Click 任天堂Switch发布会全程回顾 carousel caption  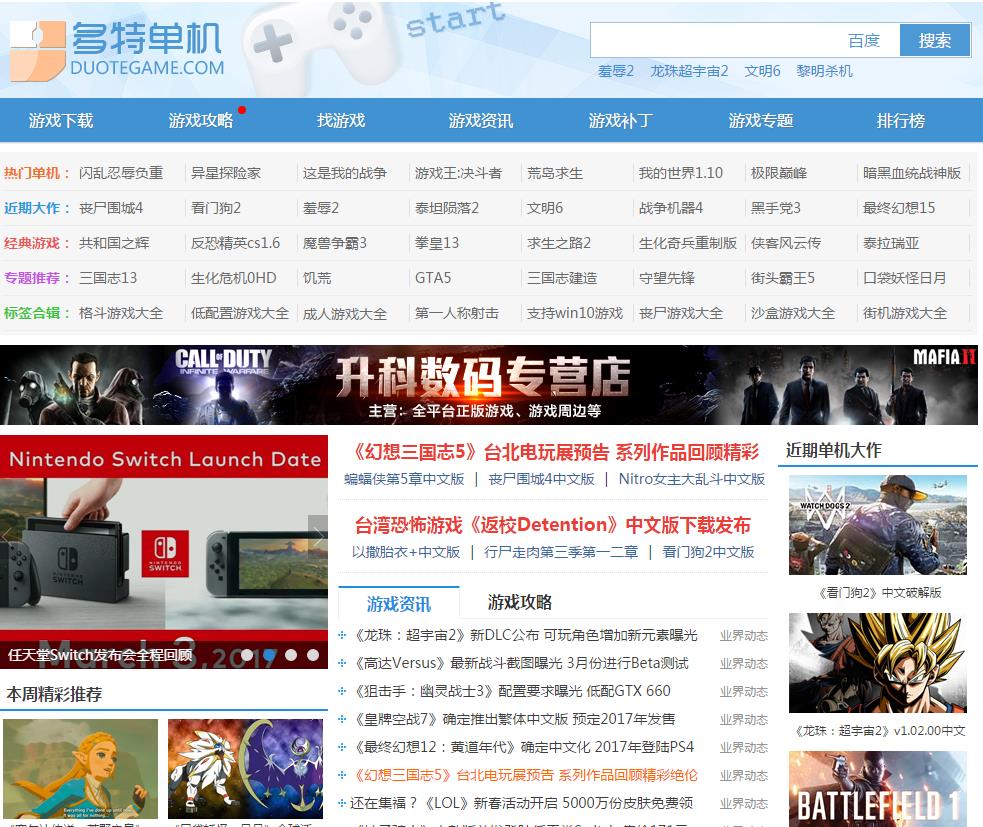pos(100,655)
